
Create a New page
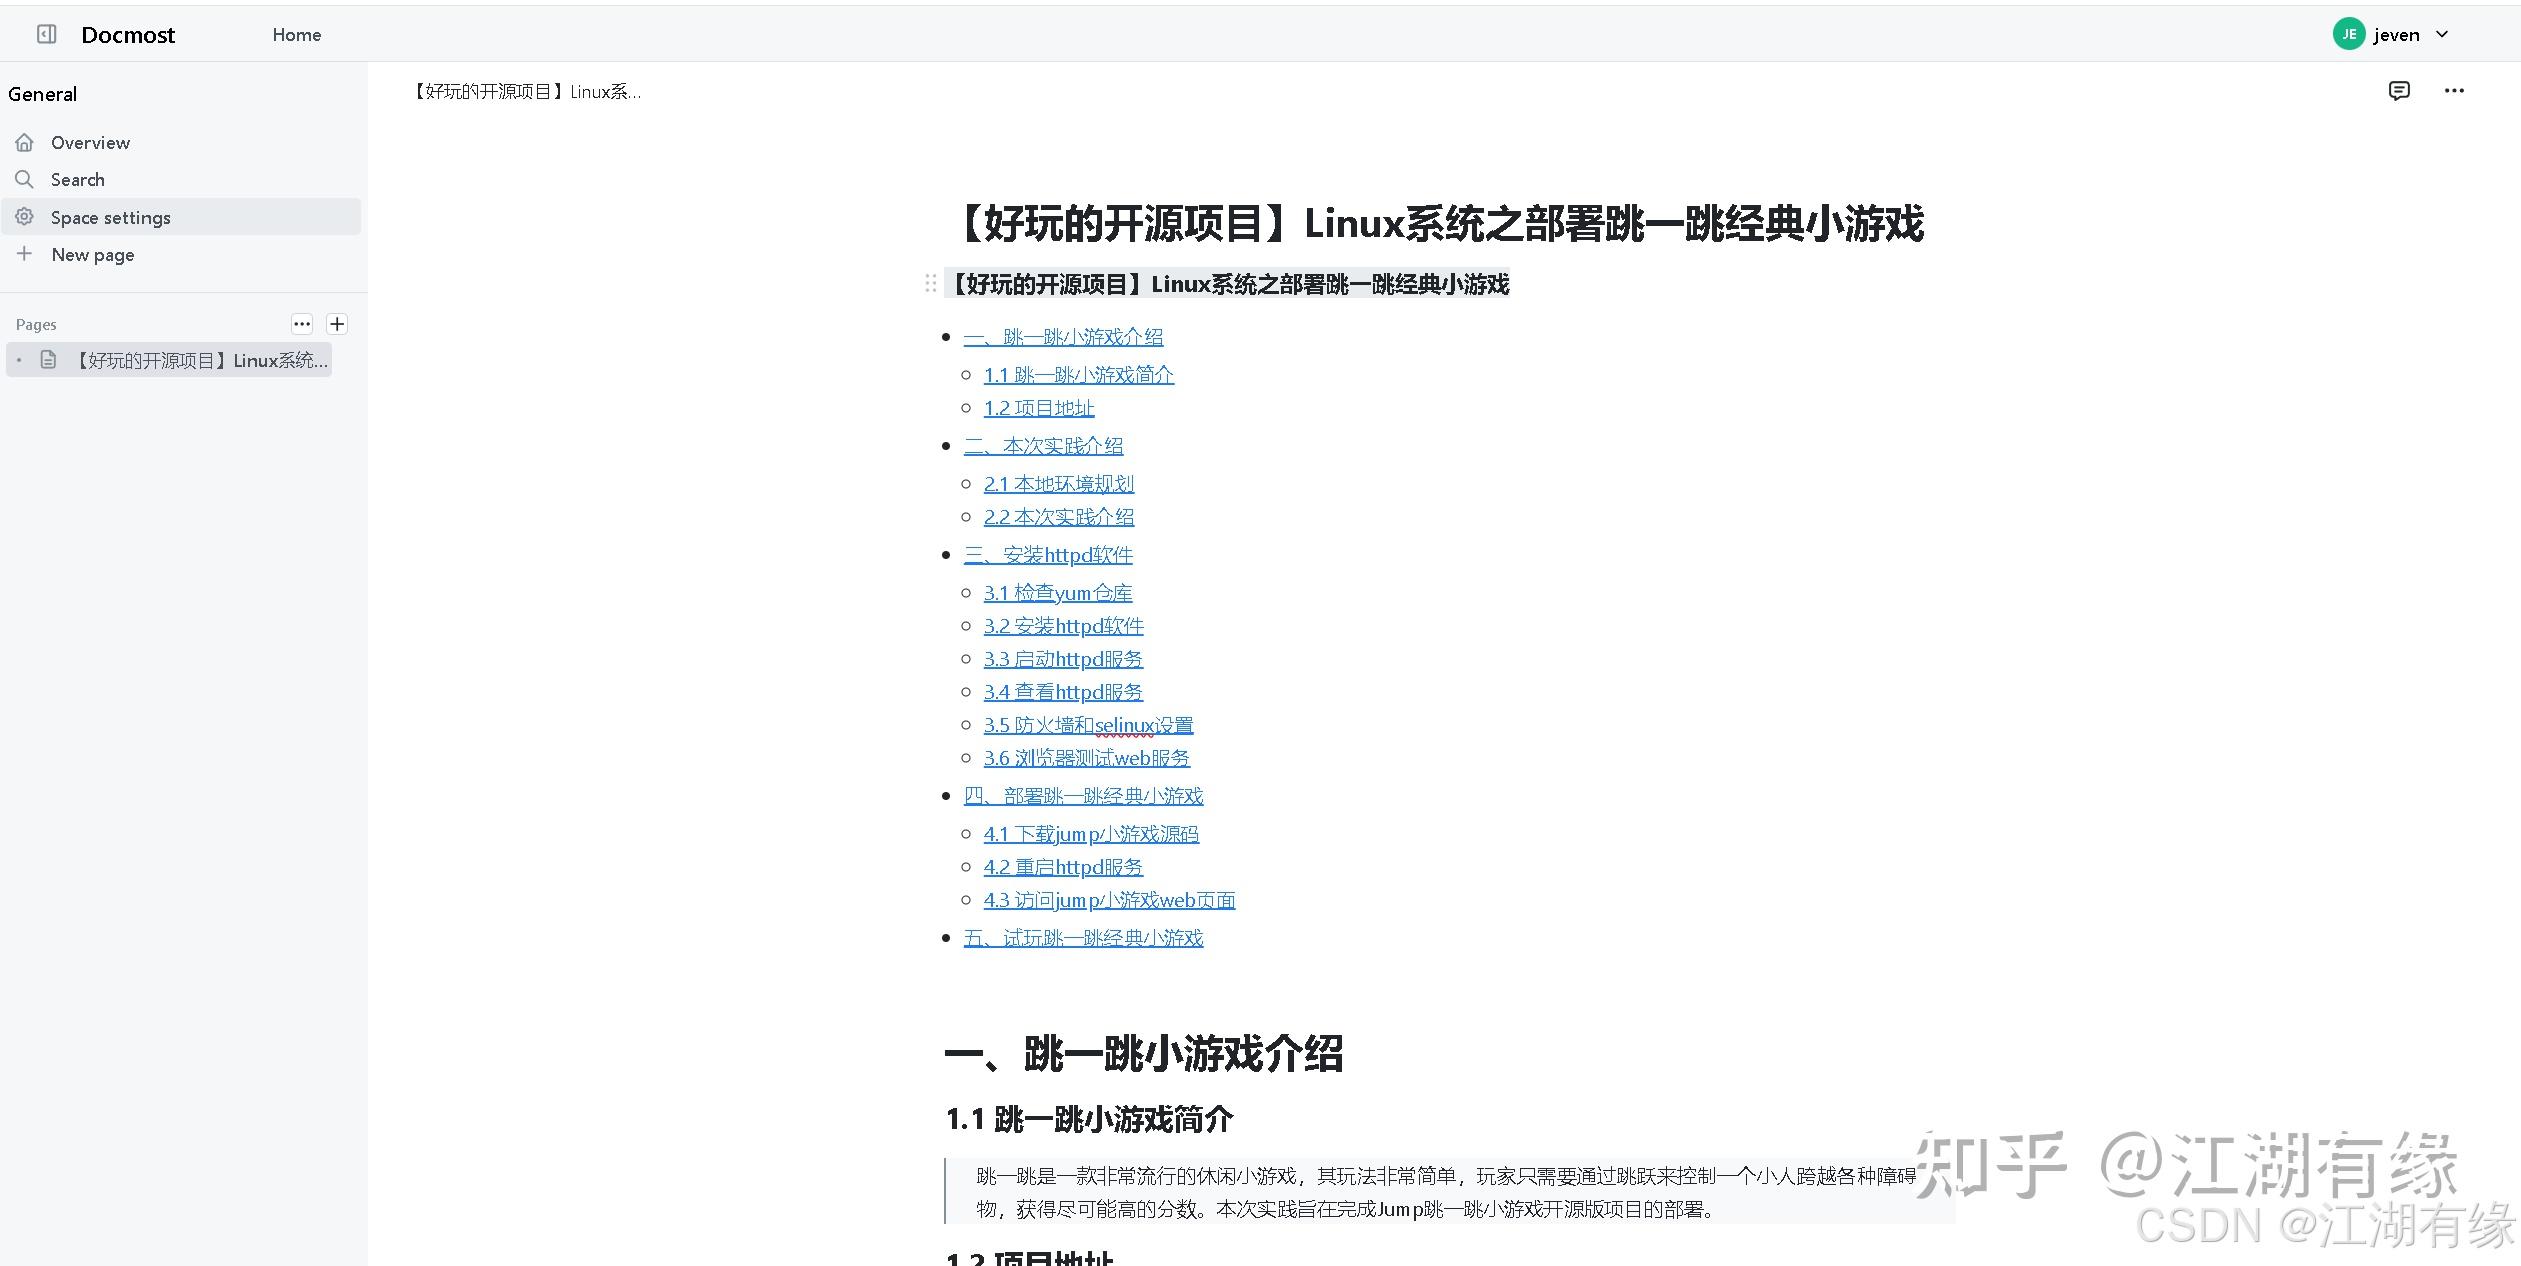(x=92, y=254)
